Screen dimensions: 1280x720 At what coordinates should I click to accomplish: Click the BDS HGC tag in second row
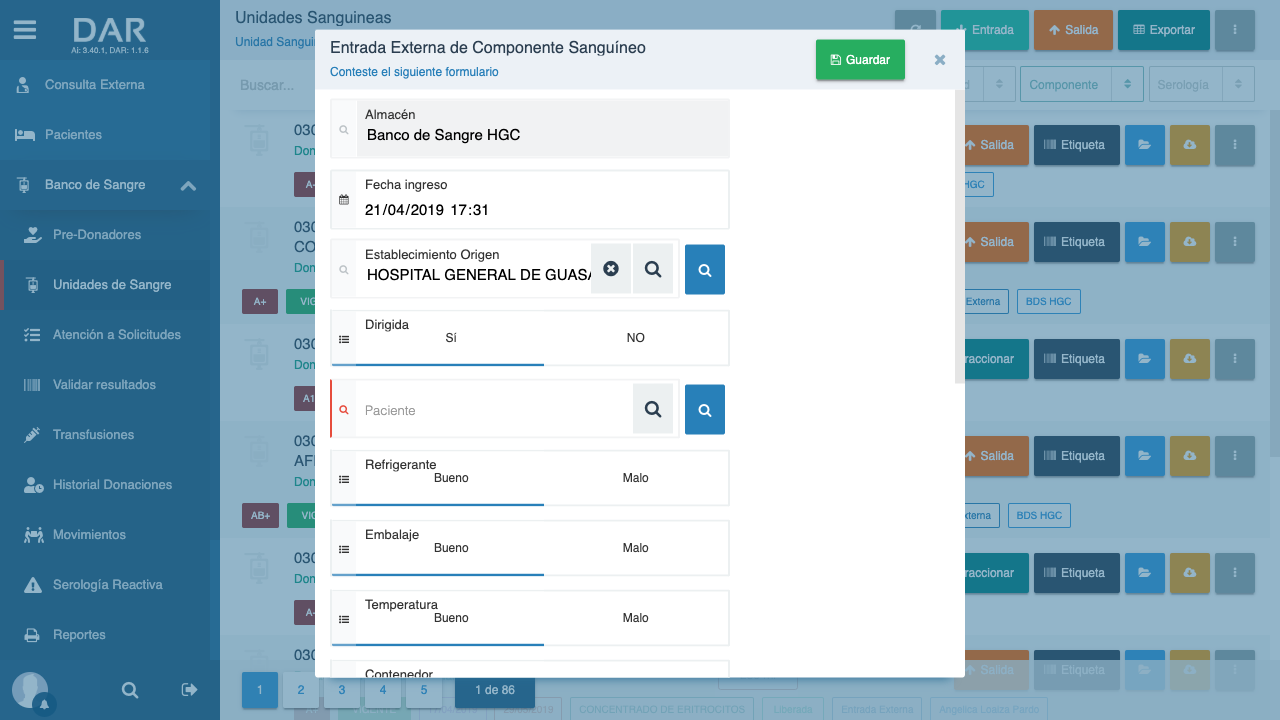tap(1048, 301)
